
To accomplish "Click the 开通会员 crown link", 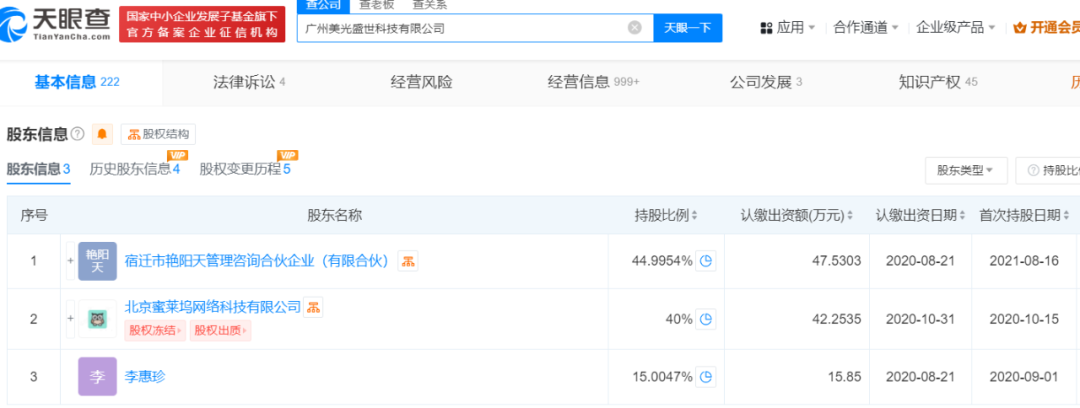I will coord(1047,28).
